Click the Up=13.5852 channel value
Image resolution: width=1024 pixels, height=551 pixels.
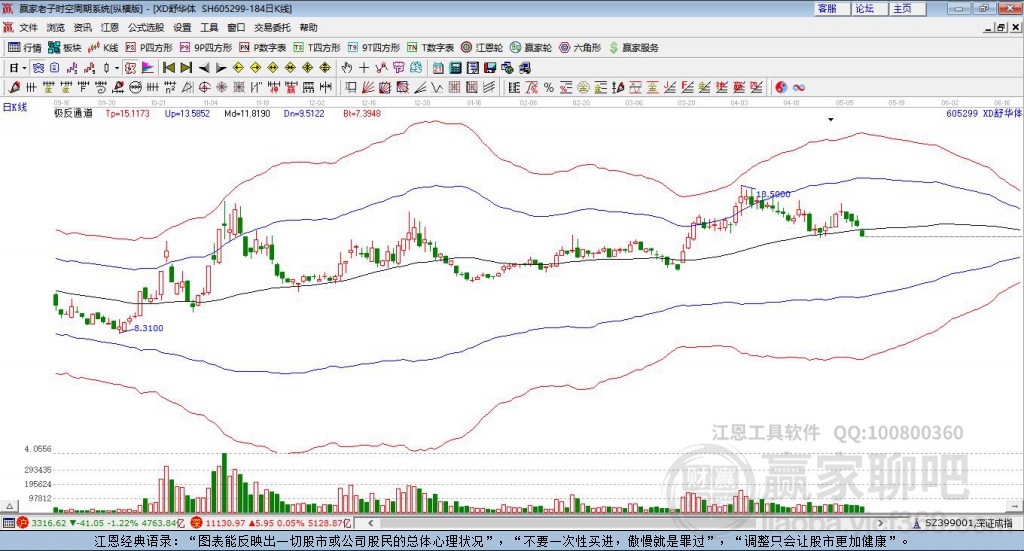pyautogui.click(x=187, y=113)
